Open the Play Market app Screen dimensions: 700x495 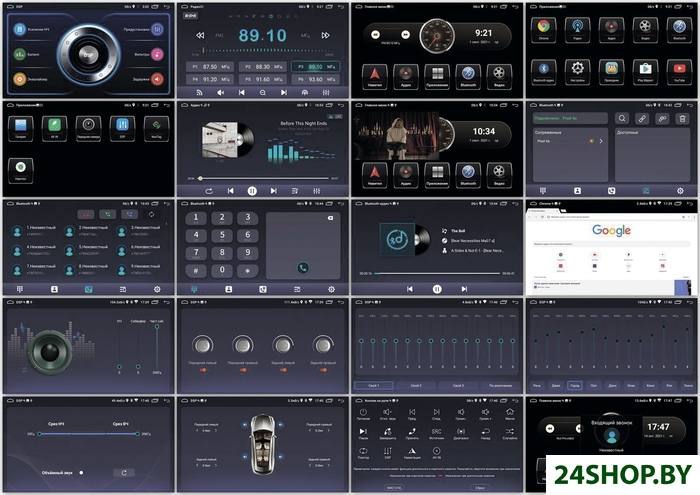pos(645,70)
